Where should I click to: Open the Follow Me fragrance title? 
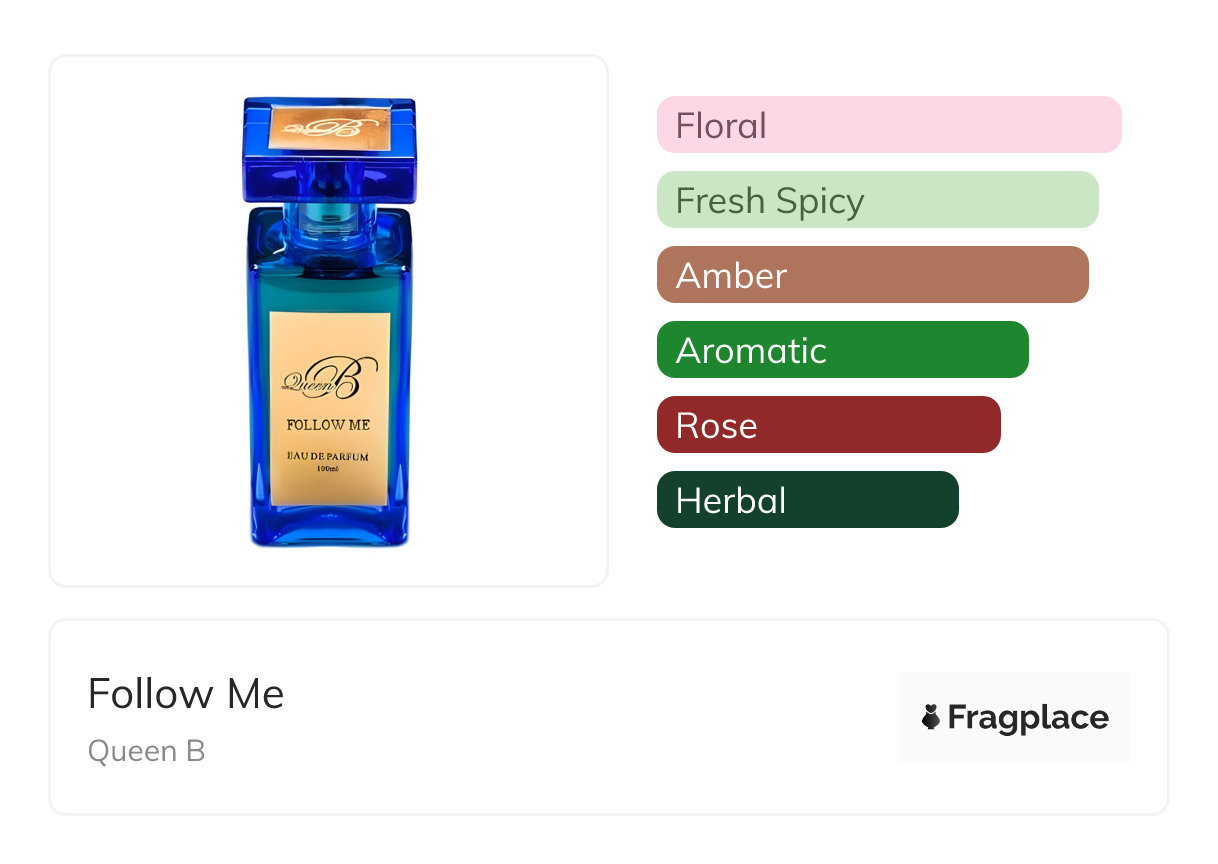coord(186,694)
